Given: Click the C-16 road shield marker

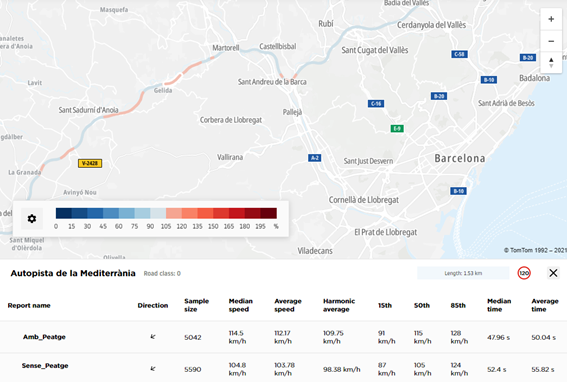Looking at the screenshot, I should pos(376,104).
